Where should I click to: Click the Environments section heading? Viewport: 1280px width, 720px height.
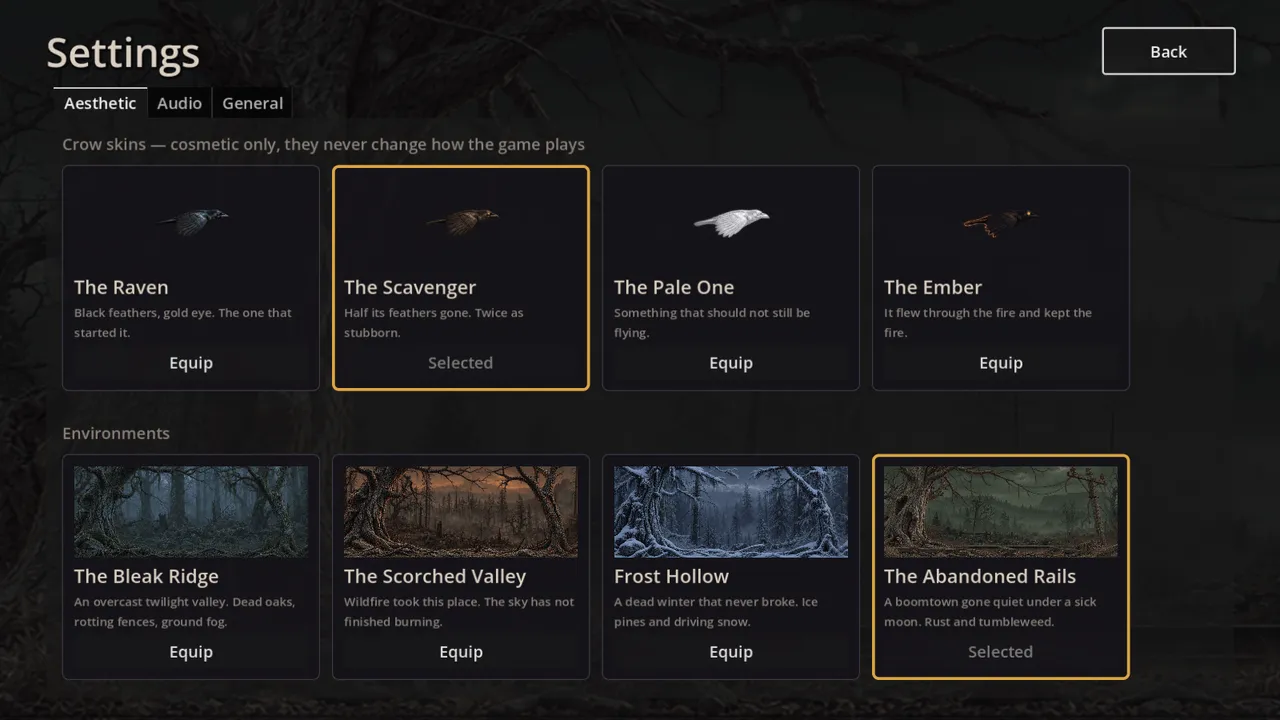click(116, 433)
